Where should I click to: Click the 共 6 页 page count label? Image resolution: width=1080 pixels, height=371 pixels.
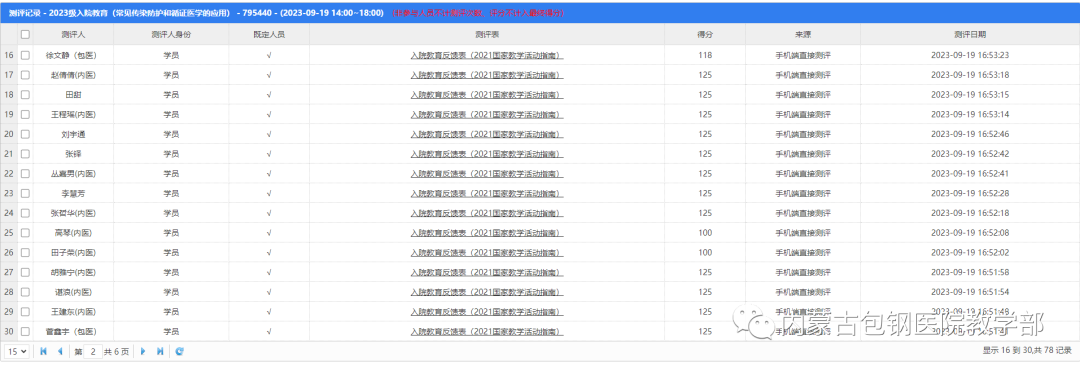point(116,351)
